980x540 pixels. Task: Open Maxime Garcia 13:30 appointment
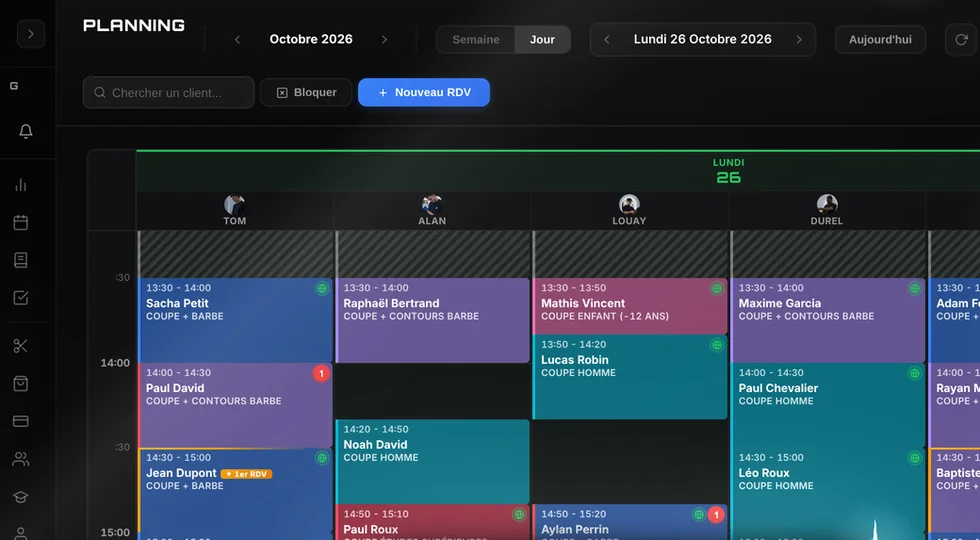(828, 320)
